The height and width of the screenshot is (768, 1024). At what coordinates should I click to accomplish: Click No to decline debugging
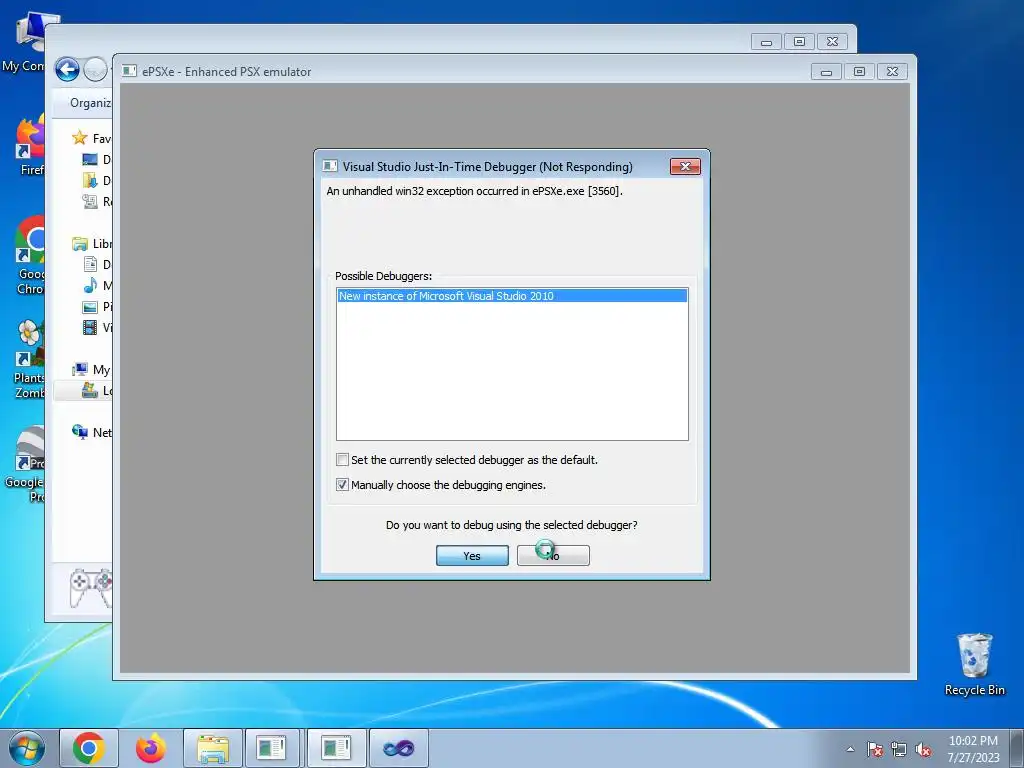[553, 555]
